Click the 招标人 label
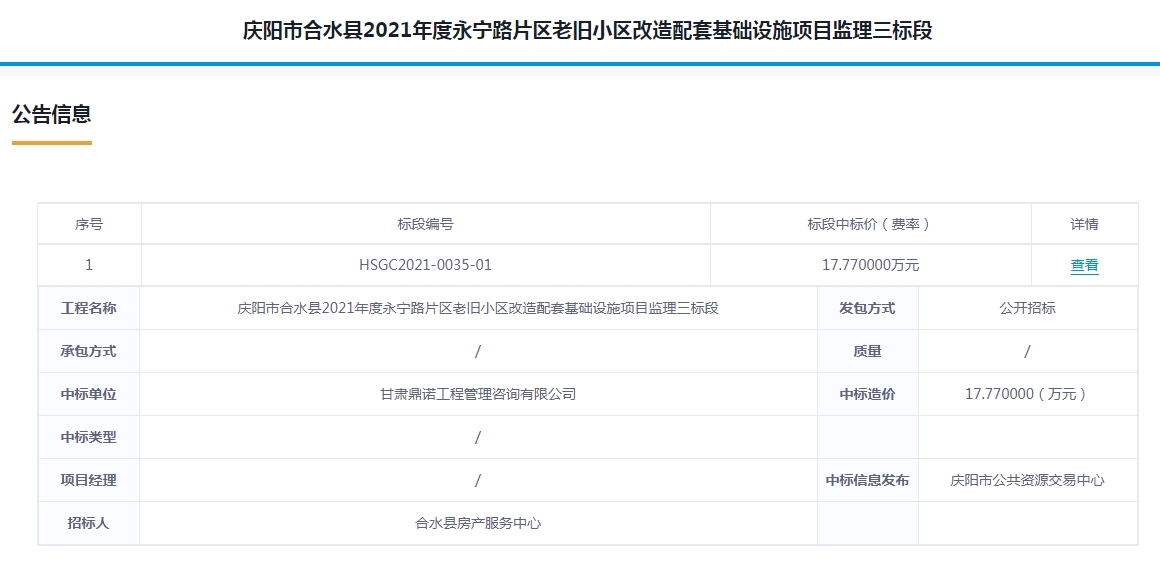 point(89,523)
